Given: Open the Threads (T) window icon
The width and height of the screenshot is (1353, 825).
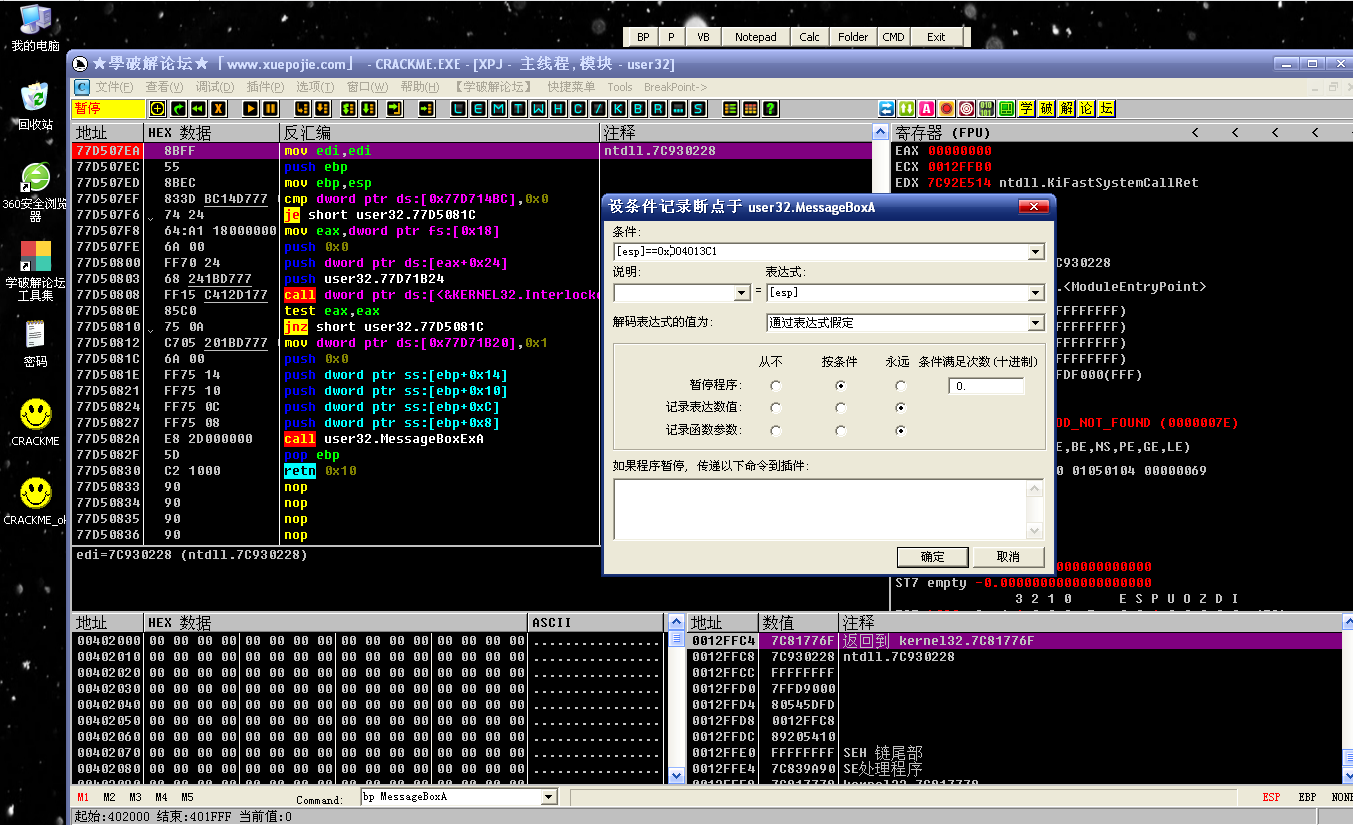Looking at the screenshot, I should (518, 108).
